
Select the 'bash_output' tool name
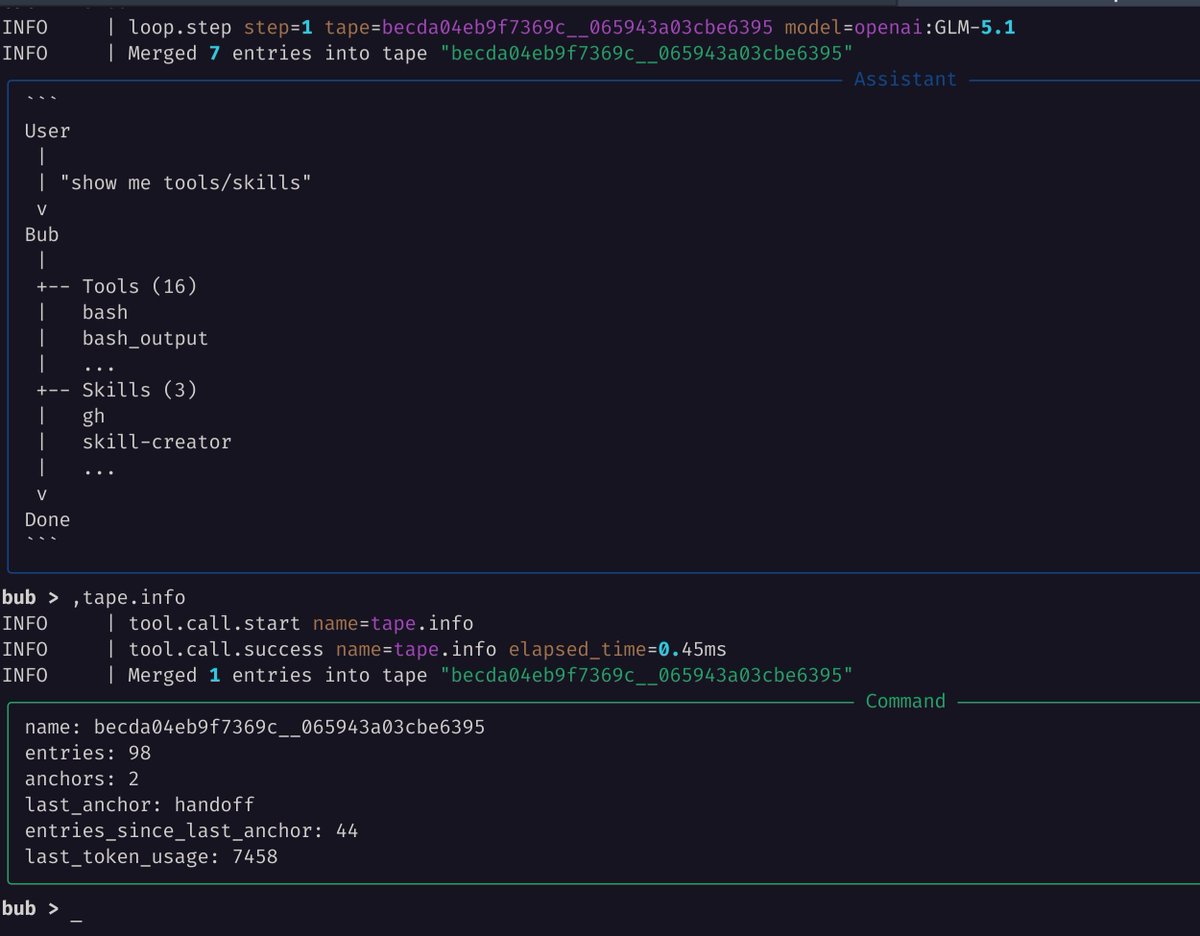(x=145, y=339)
